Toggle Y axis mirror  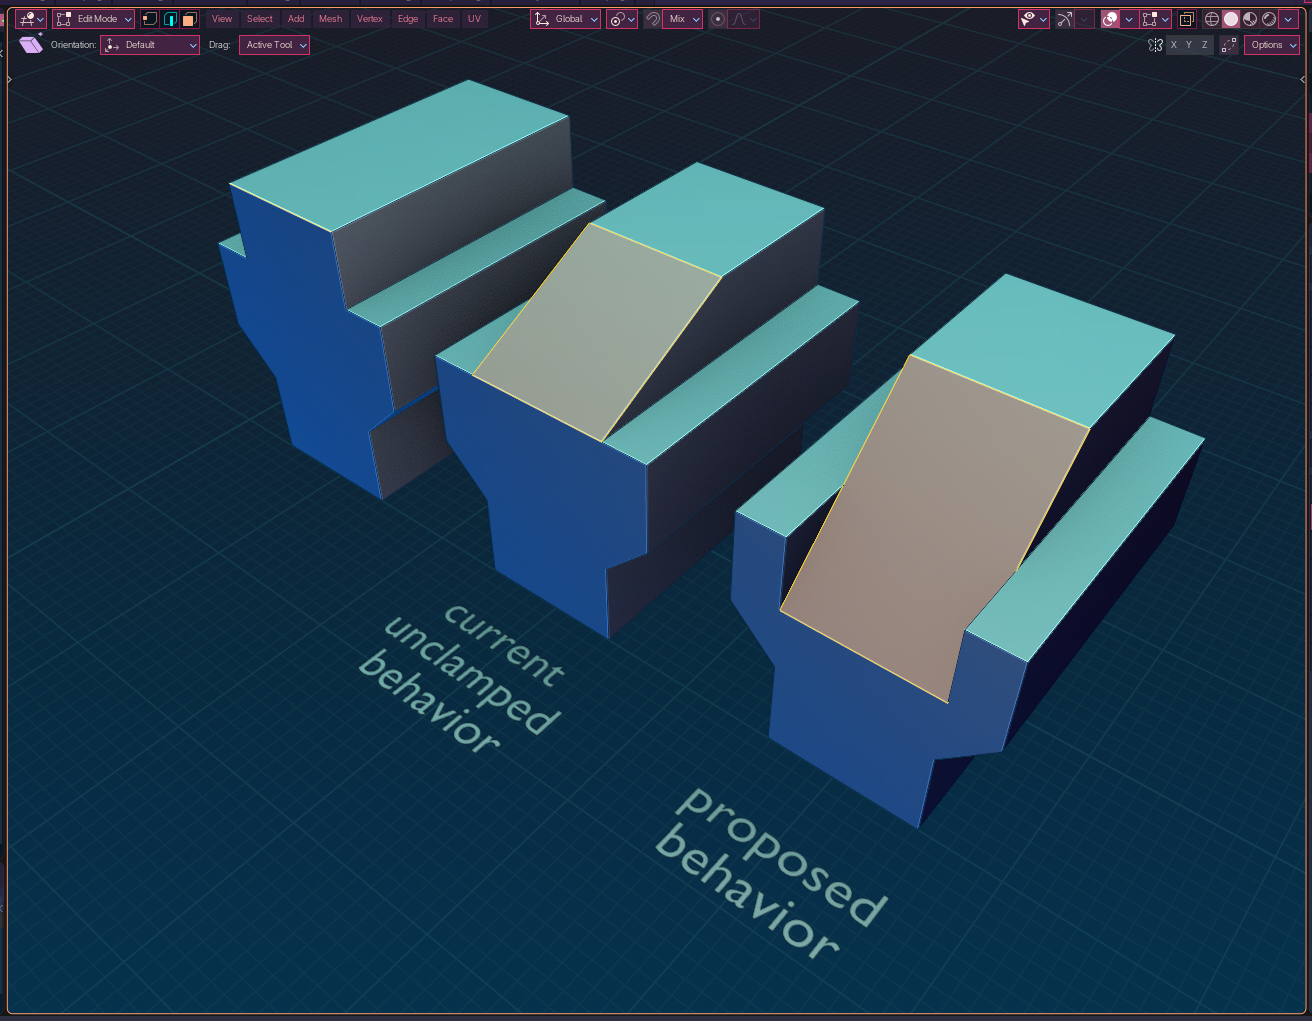tap(1189, 45)
